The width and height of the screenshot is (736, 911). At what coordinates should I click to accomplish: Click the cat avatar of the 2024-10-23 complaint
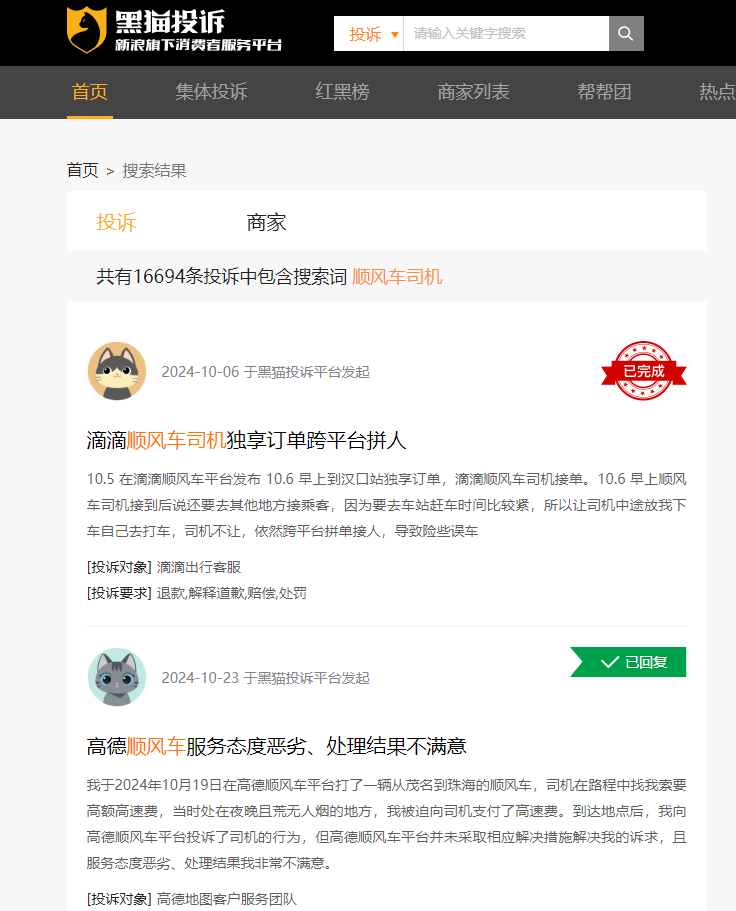pos(117,677)
